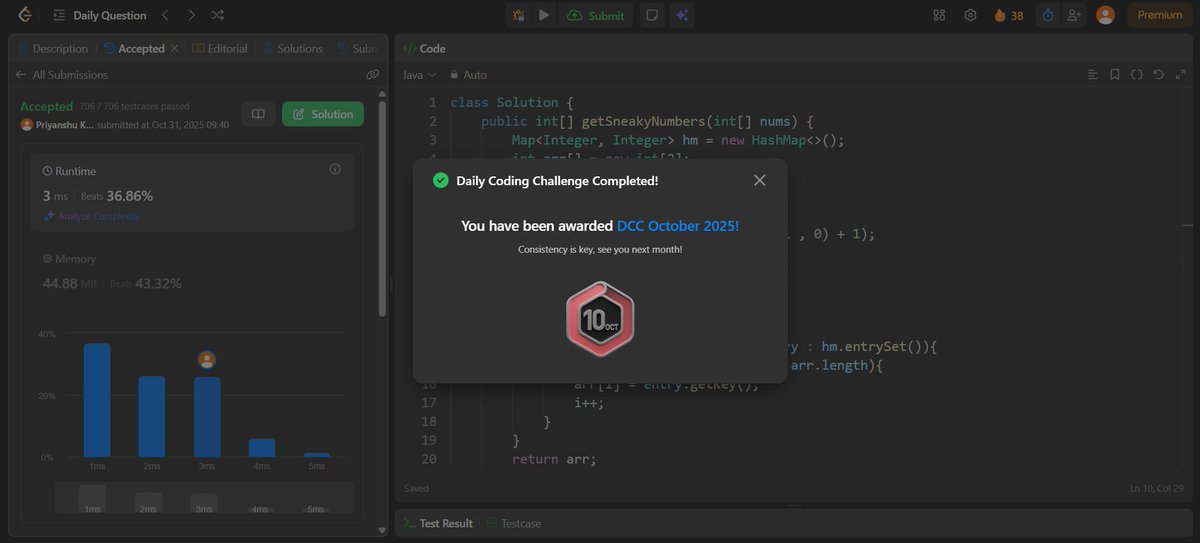The width and height of the screenshot is (1200, 543).
Task: Click the Code panel header
Action: (426, 48)
